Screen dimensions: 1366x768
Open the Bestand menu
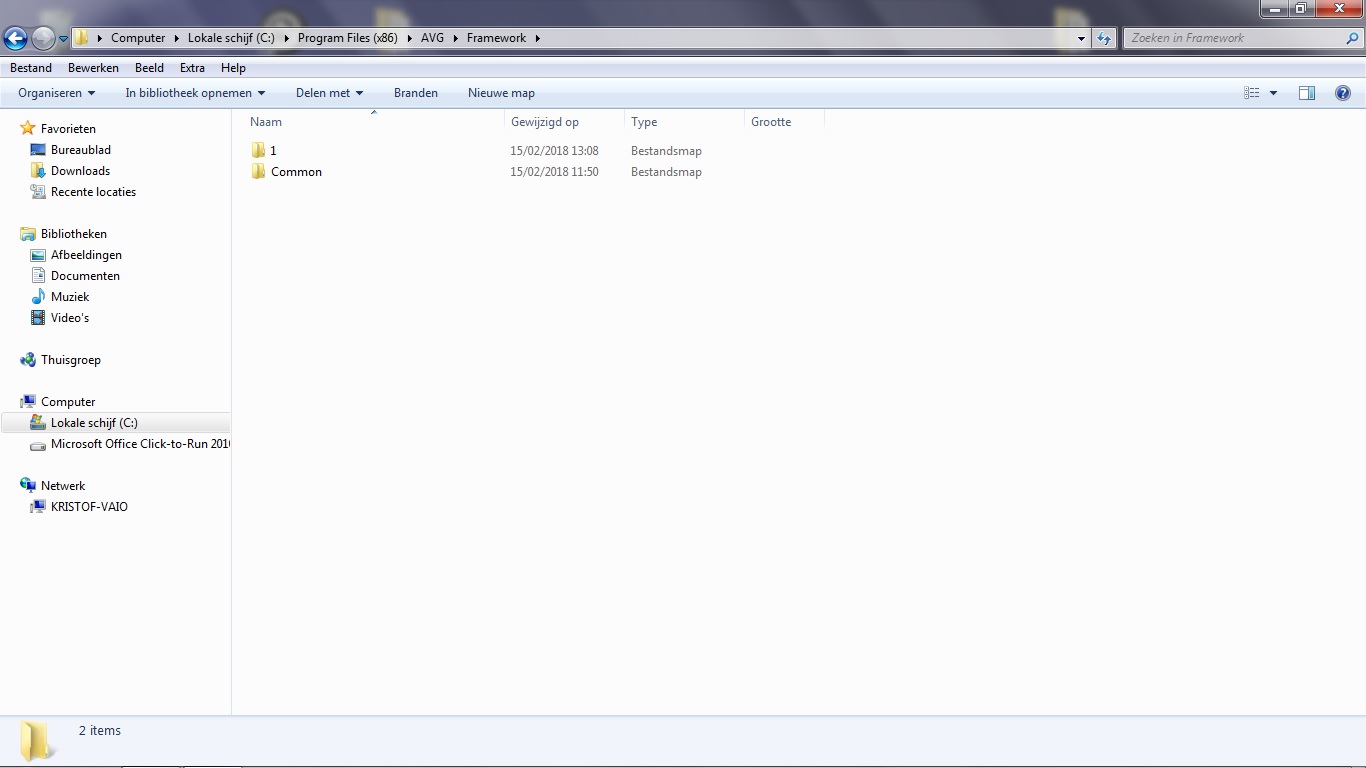[31, 68]
